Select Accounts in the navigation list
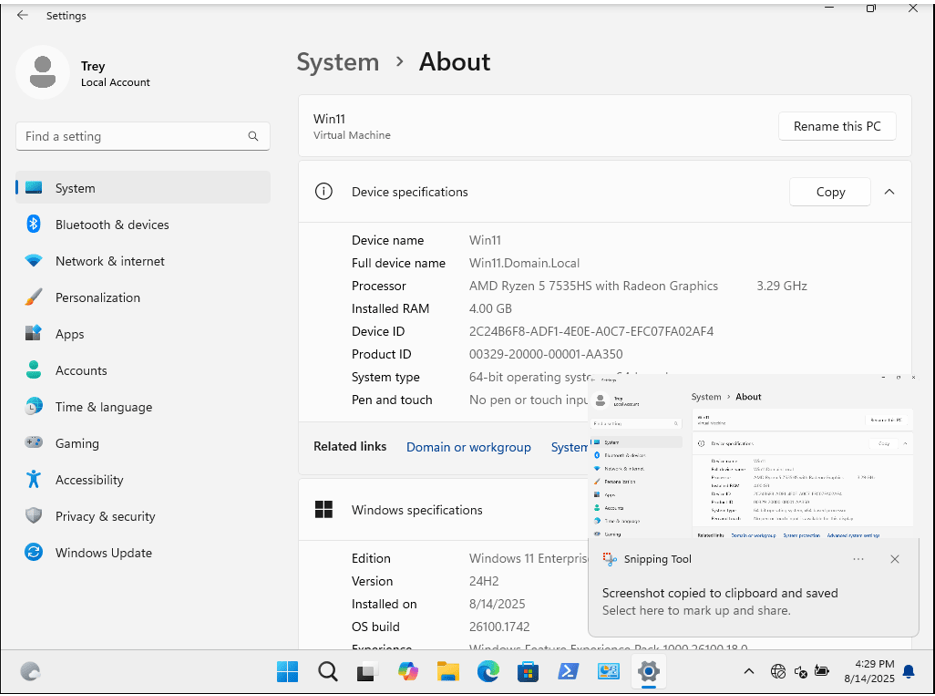Screen dimensions: 935x696 [x=80, y=371]
